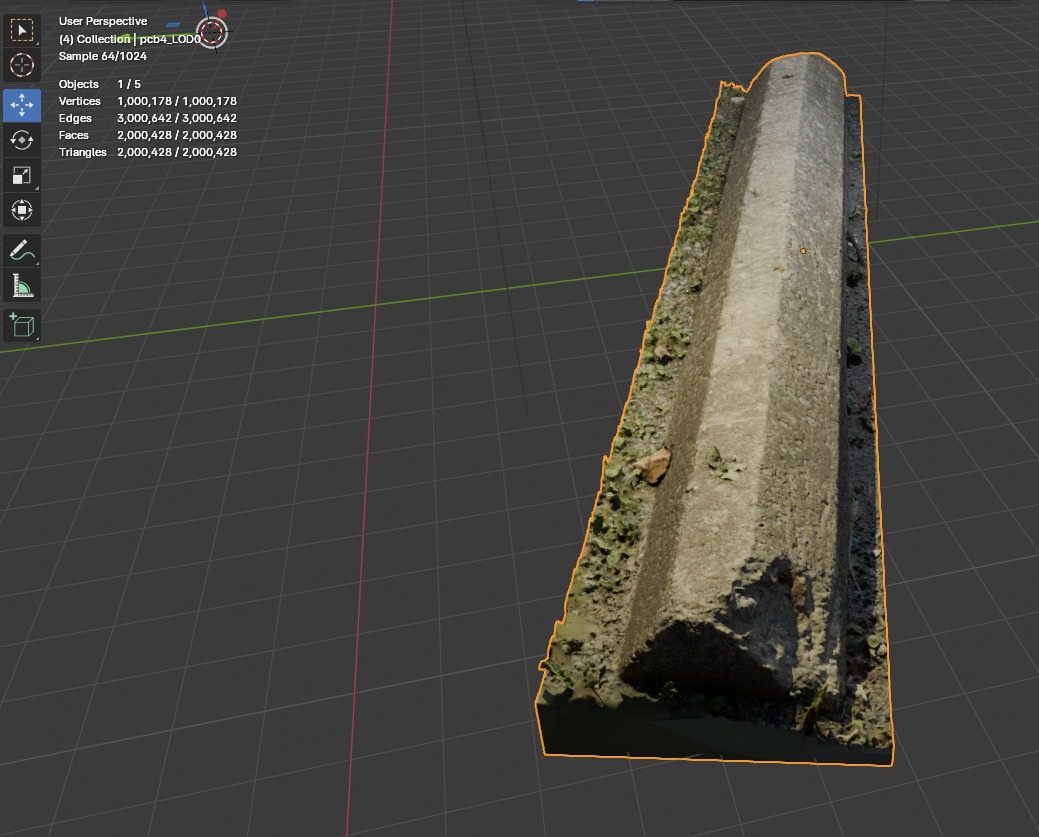Screen dimensions: 1039x837
Task: Open the Measure ruler tool
Action: point(22,286)
